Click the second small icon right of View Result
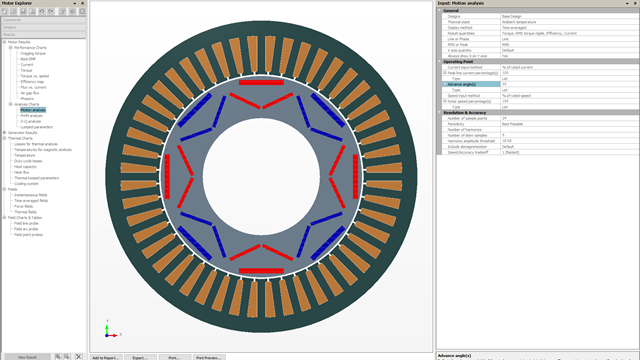 (x=67, y=357)
